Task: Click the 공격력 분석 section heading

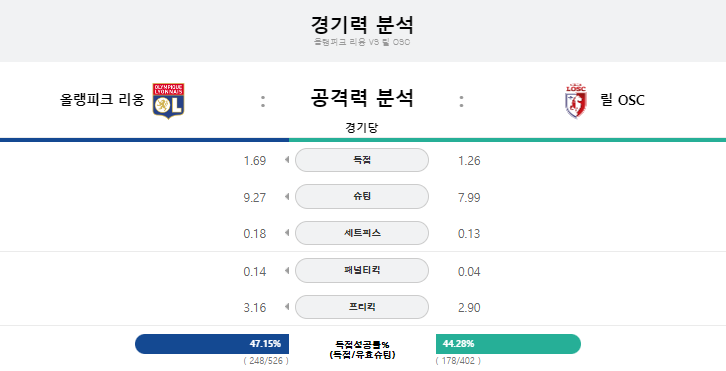Action: pos(362,98)
